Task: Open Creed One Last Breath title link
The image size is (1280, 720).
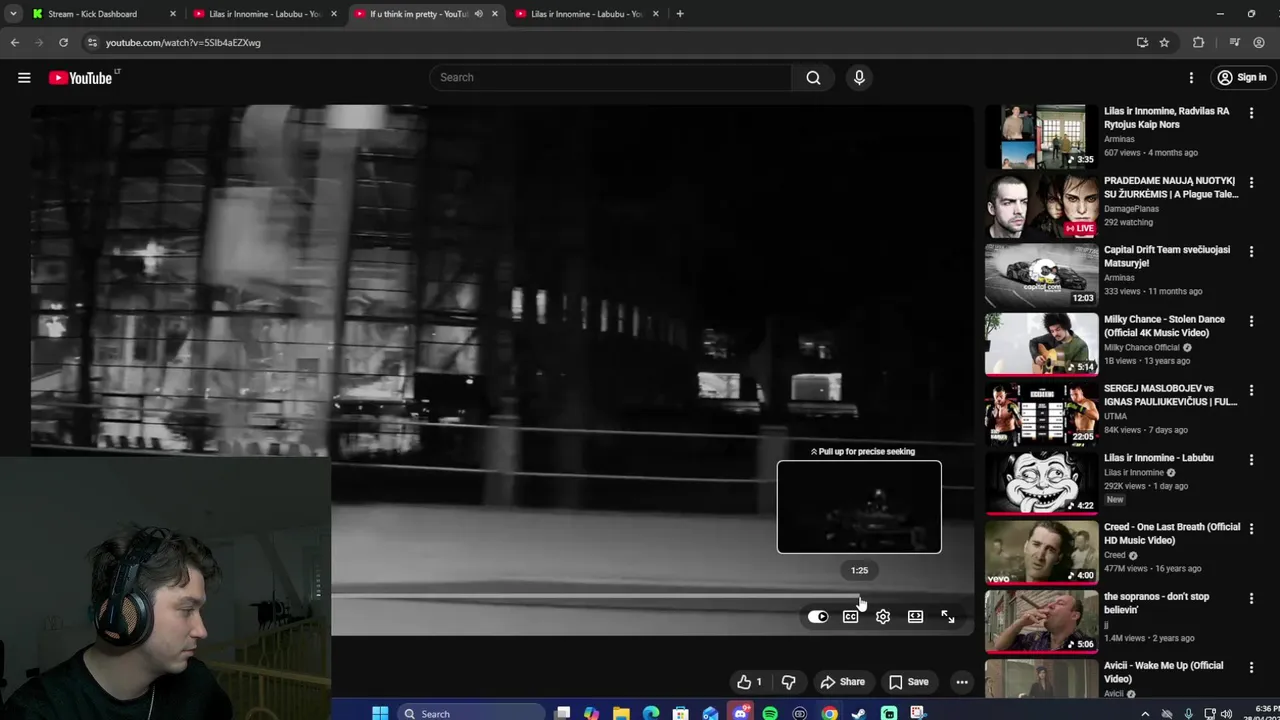Action: [x=1172, y=533]
